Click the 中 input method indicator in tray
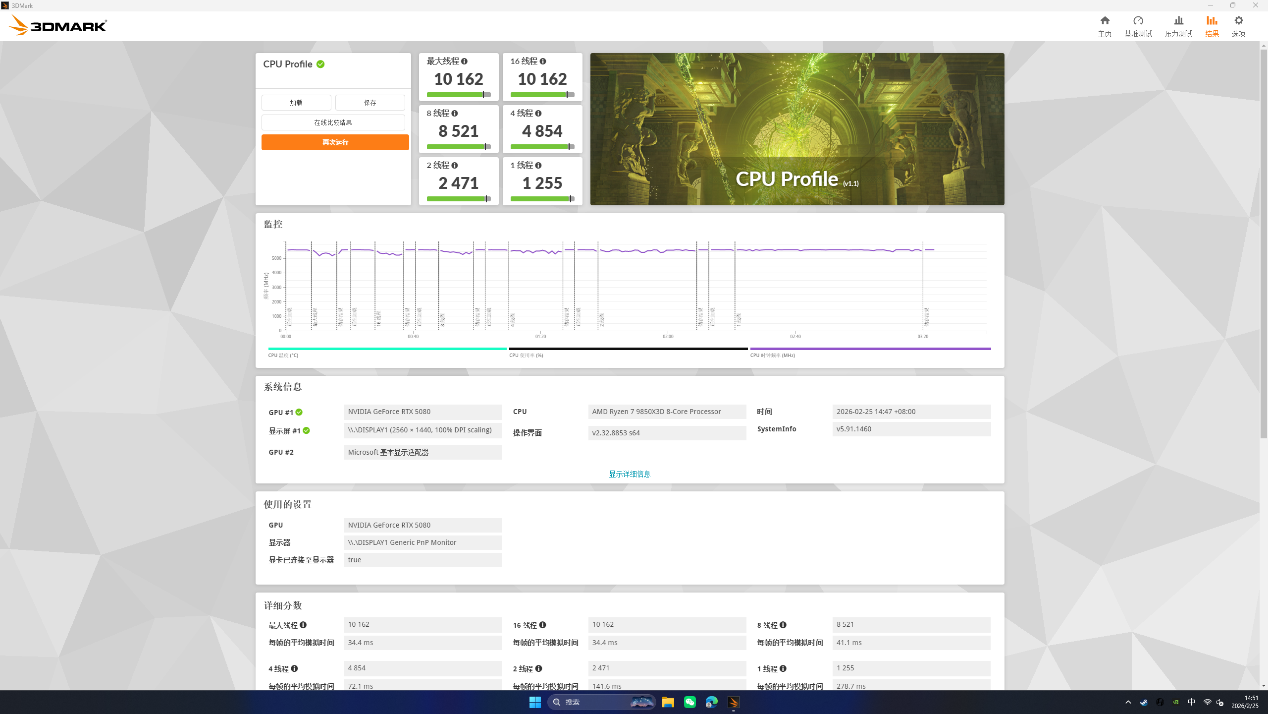The height and width of the screenshot is (714, 1268). pyautogui.click(x=1191, y=703)
